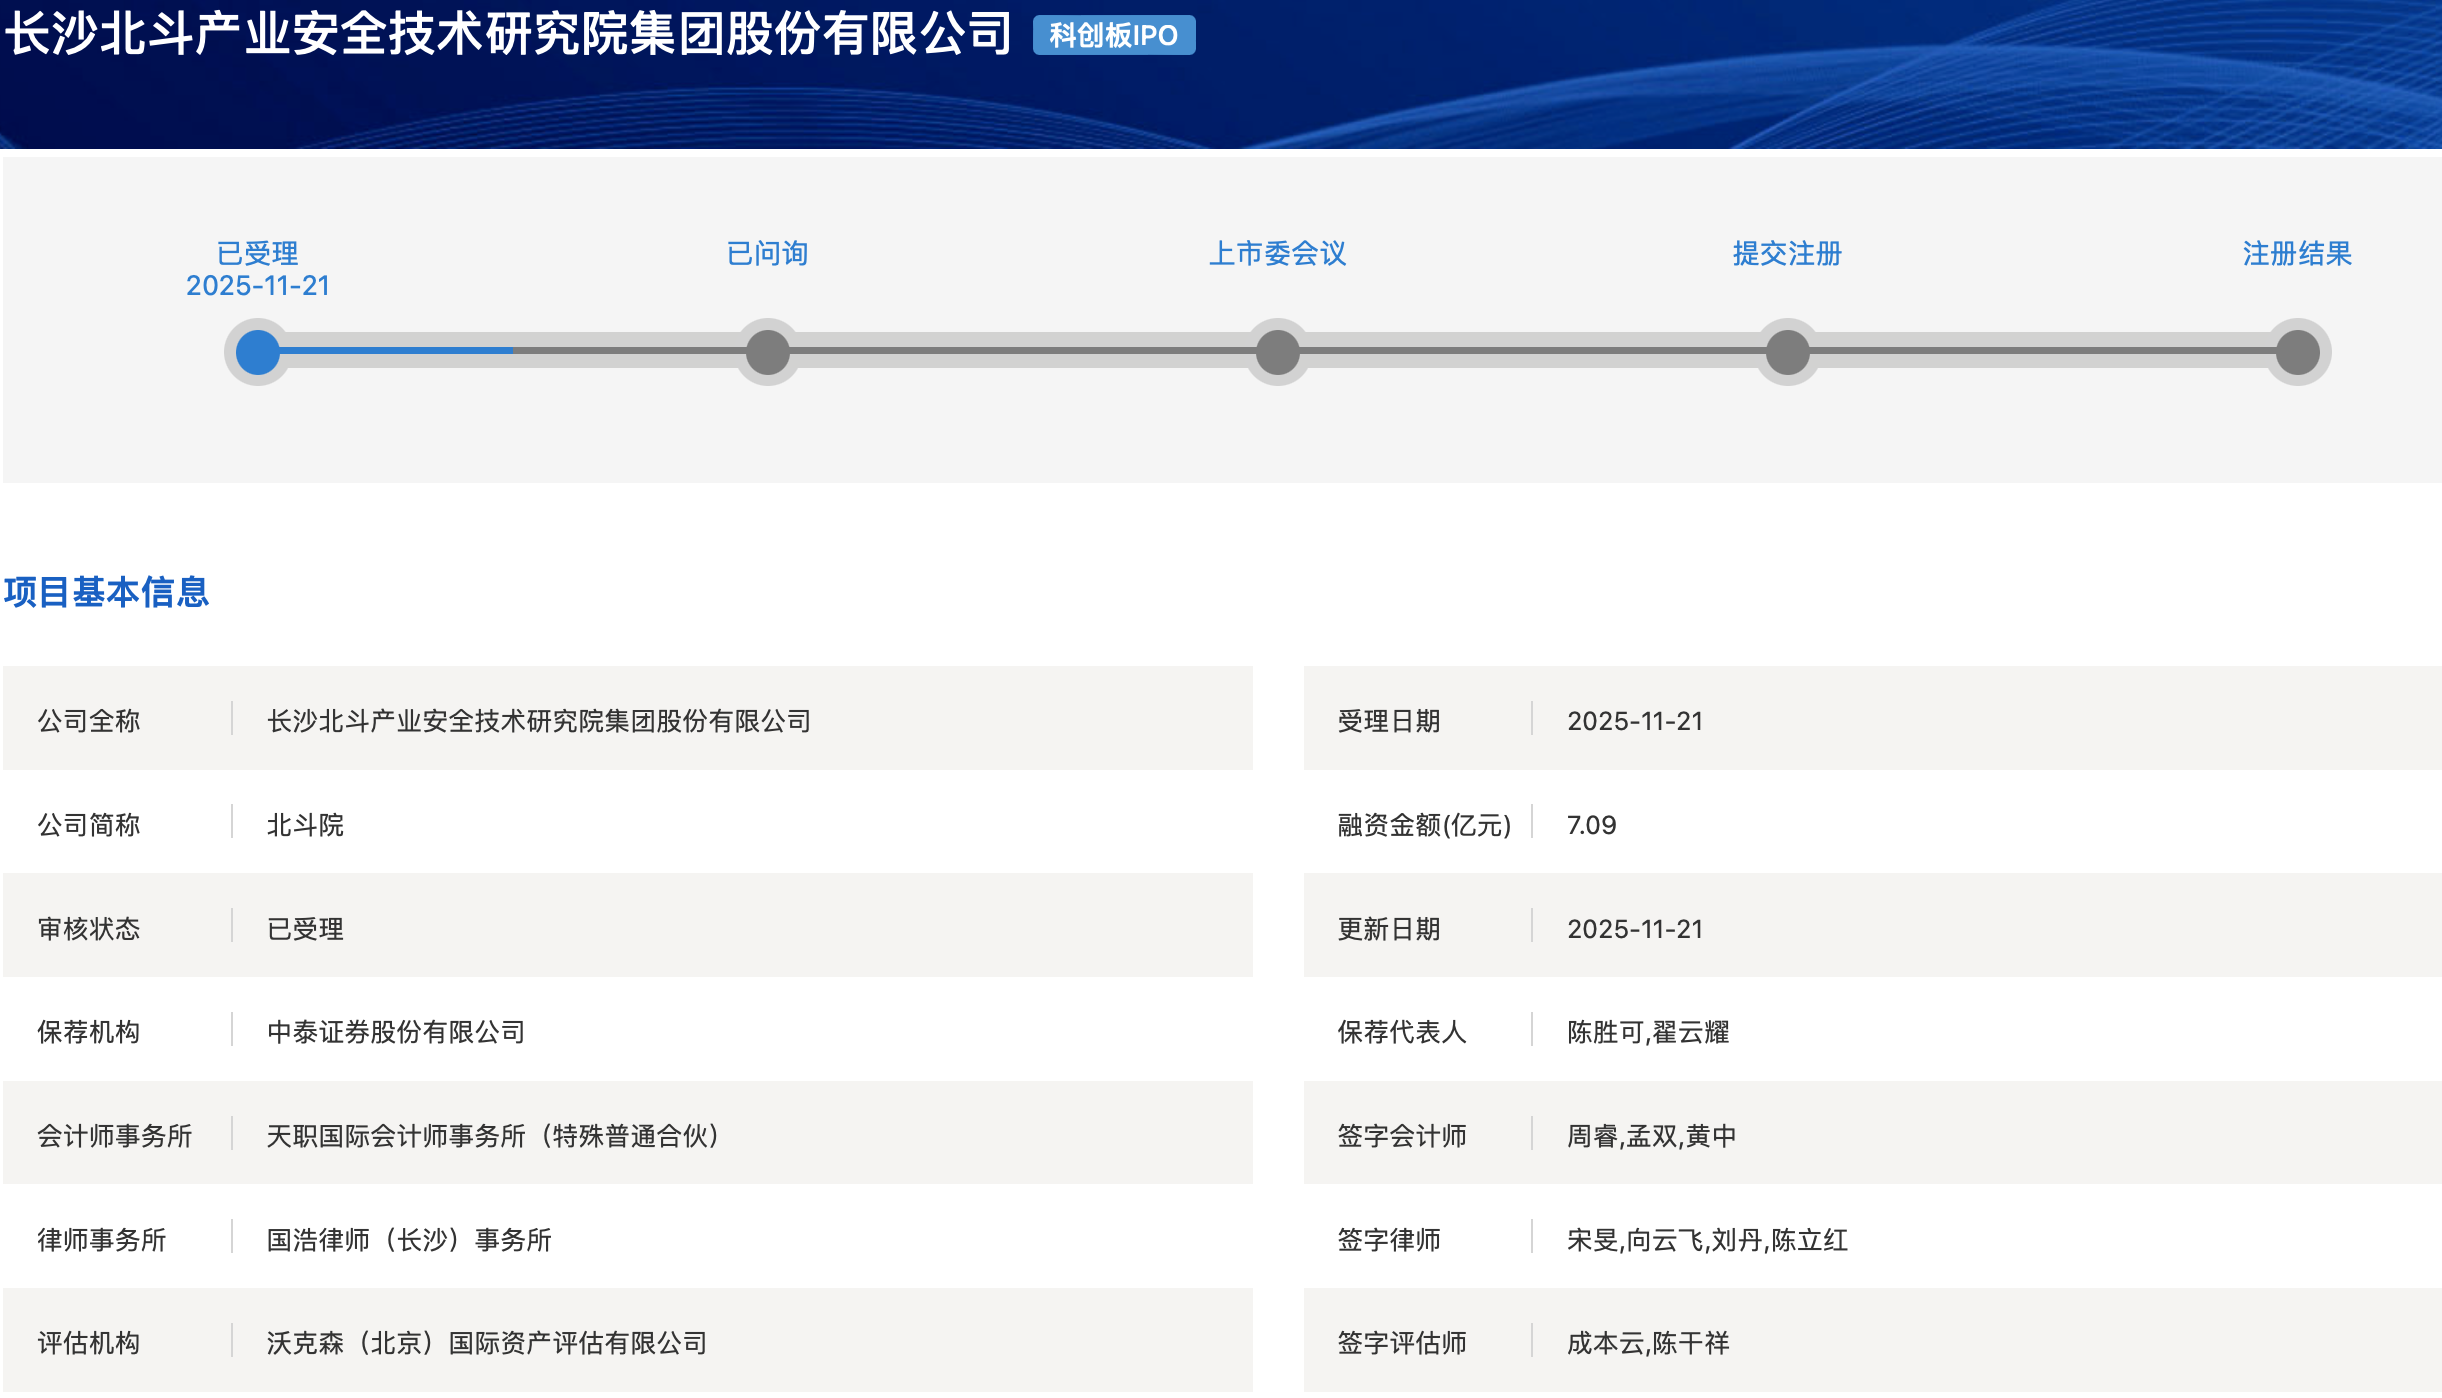Click the appraiser 沃克森（北京）国际资产评估有限公司
The width and height of the screenshot is (2442, 1398).
(x=487, y=1343)
